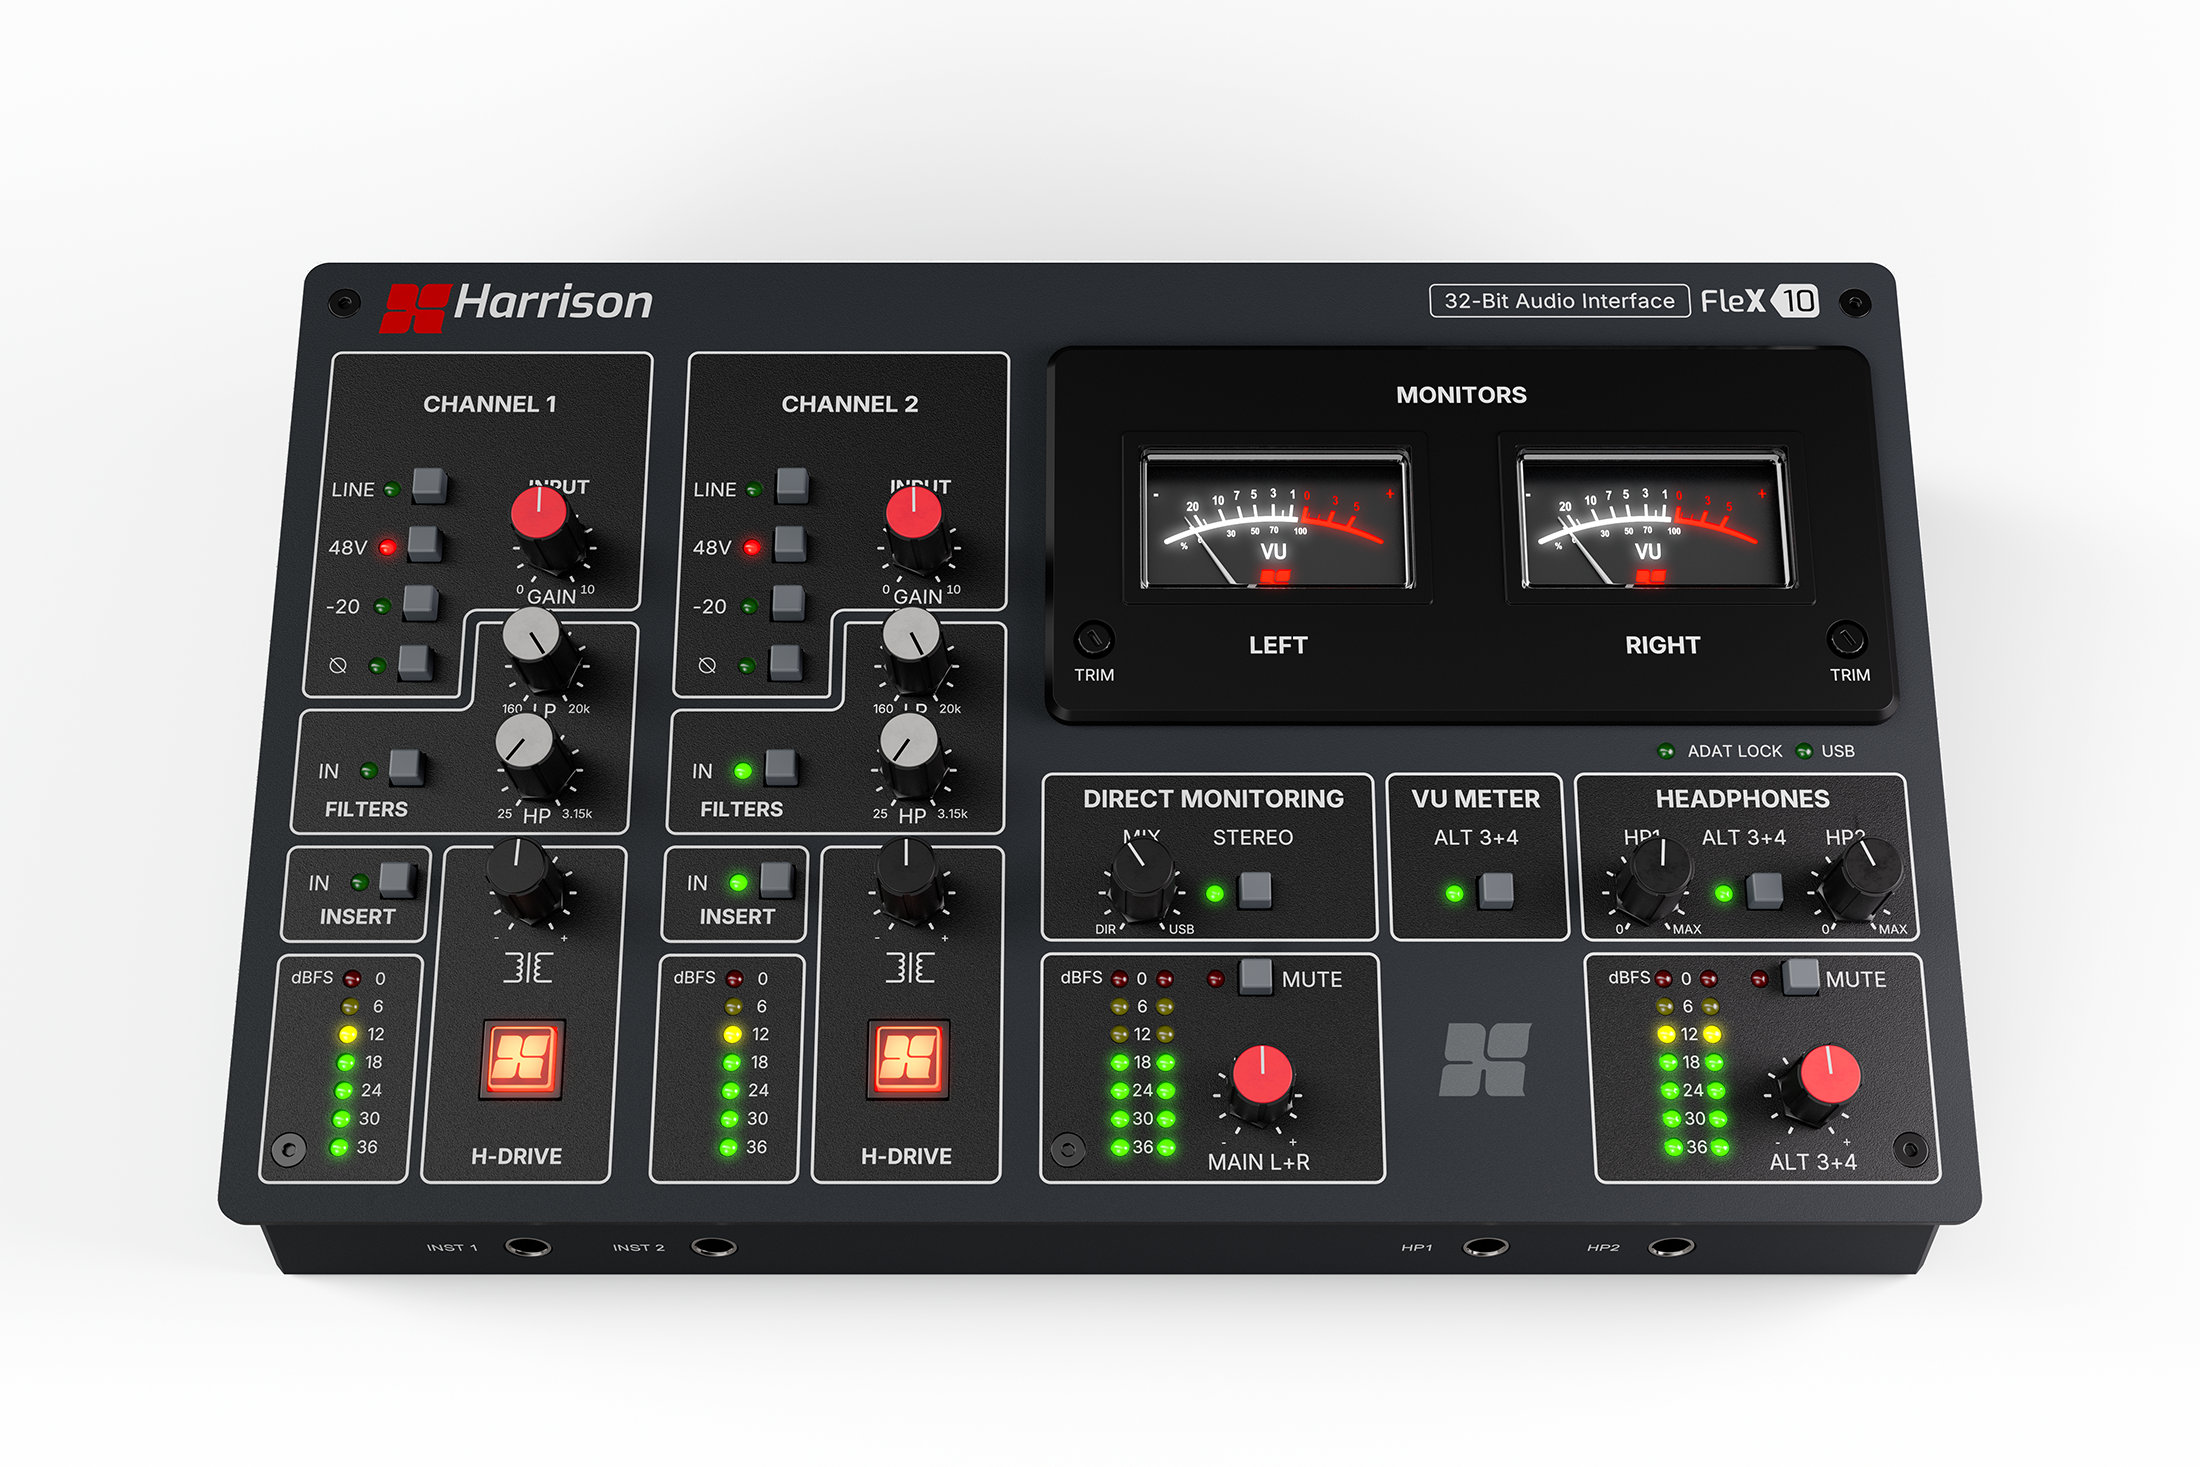Toggle the Channel 1 LINE switch

tap(430, 486)
